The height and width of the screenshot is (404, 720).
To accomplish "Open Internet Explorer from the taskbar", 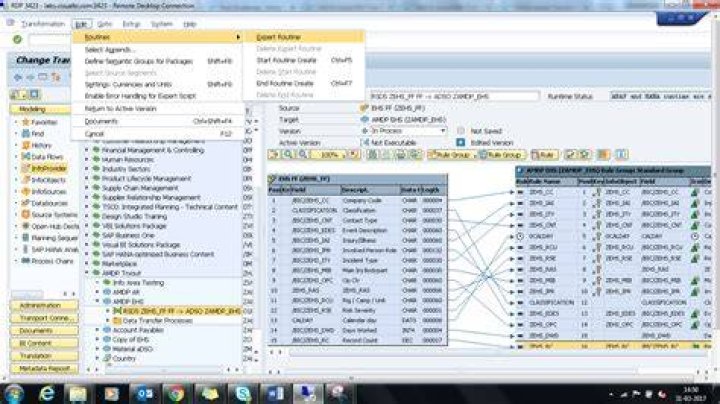I will tap(46, 393).
